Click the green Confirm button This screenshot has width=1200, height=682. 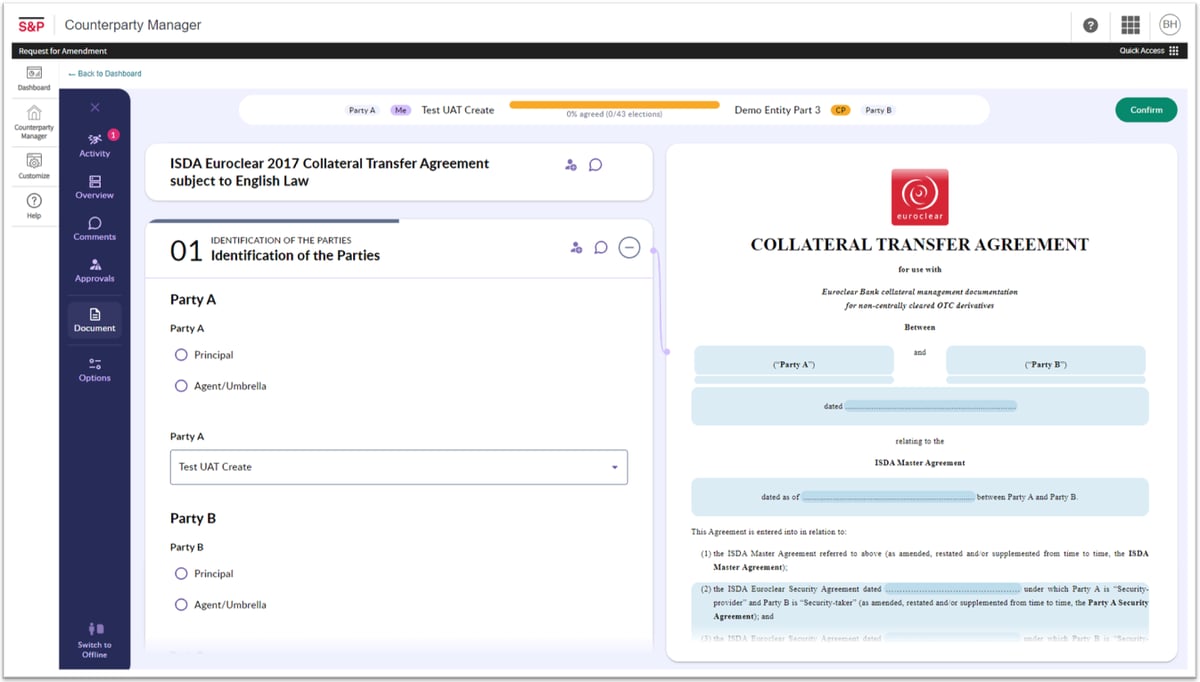tap(1146, 110)
